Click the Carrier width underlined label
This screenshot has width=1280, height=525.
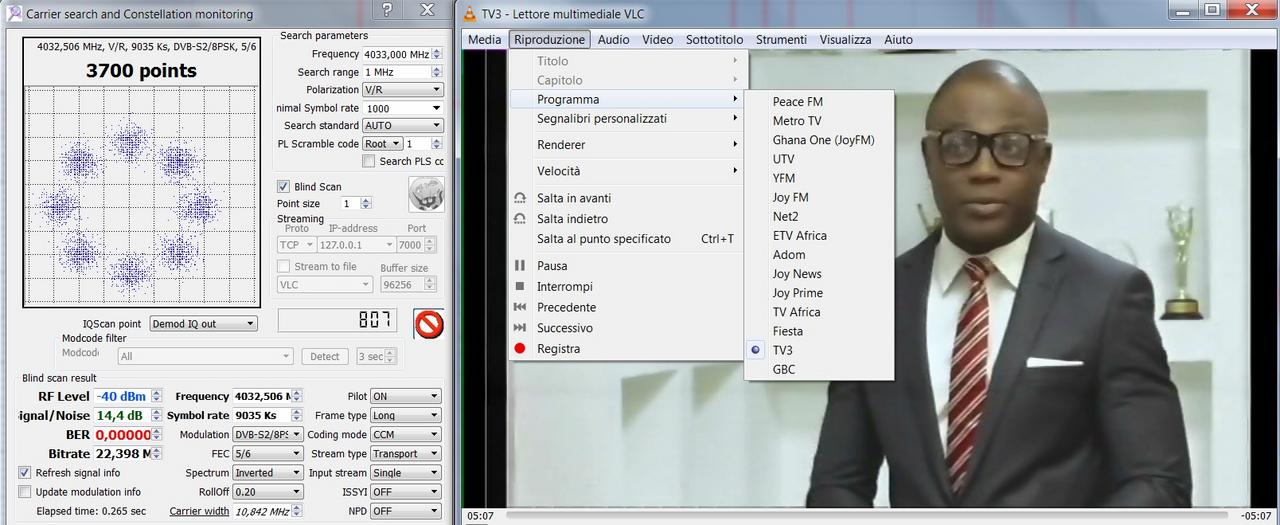[x=199, y=511]
